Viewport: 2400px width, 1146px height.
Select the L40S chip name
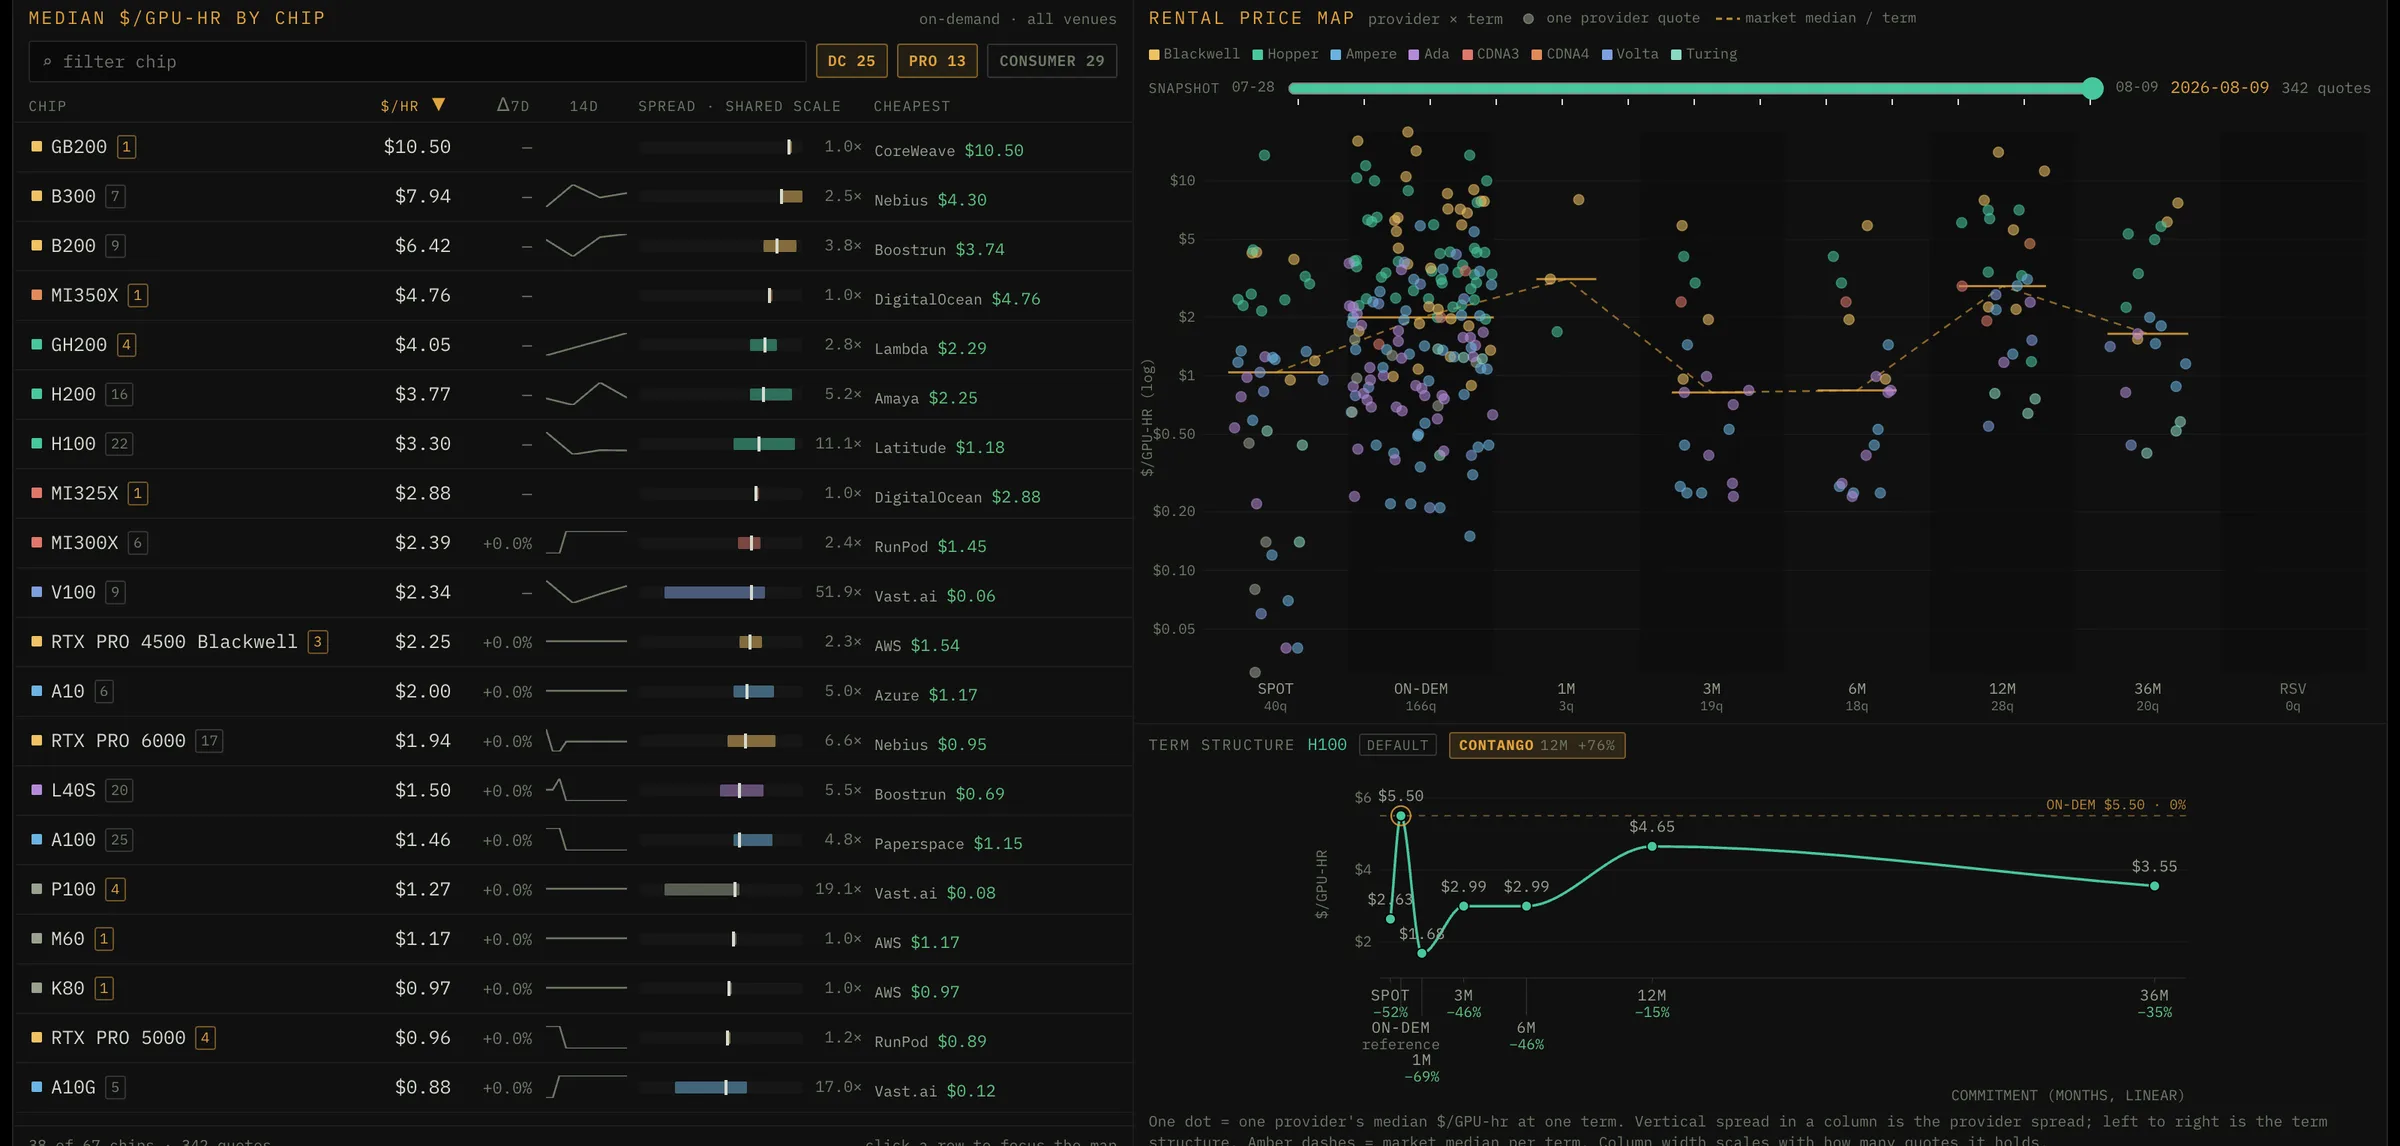click(x=73, y=791)
